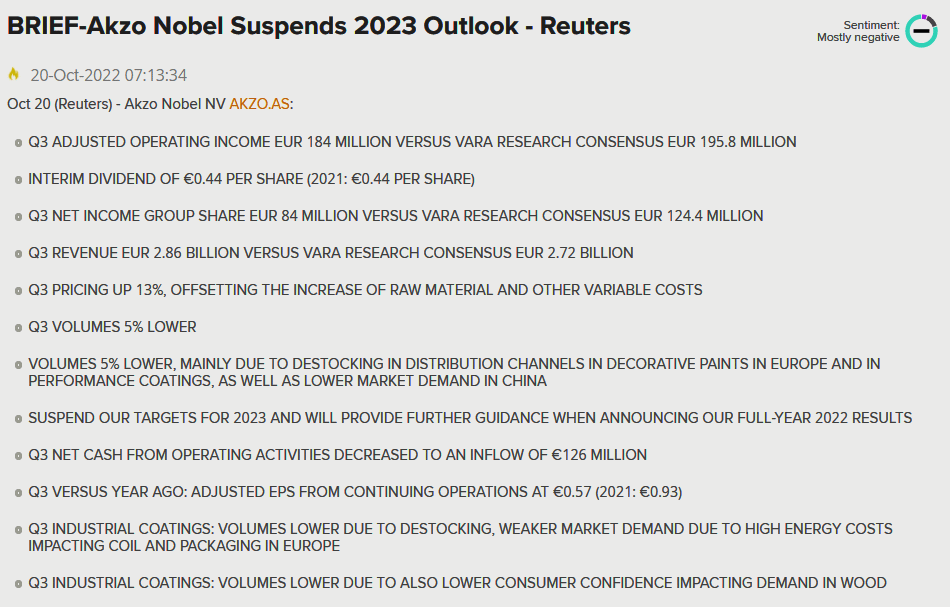Click the Oct 20 (Reuters) dateline text
950x607 pixels.
point(59,104)
